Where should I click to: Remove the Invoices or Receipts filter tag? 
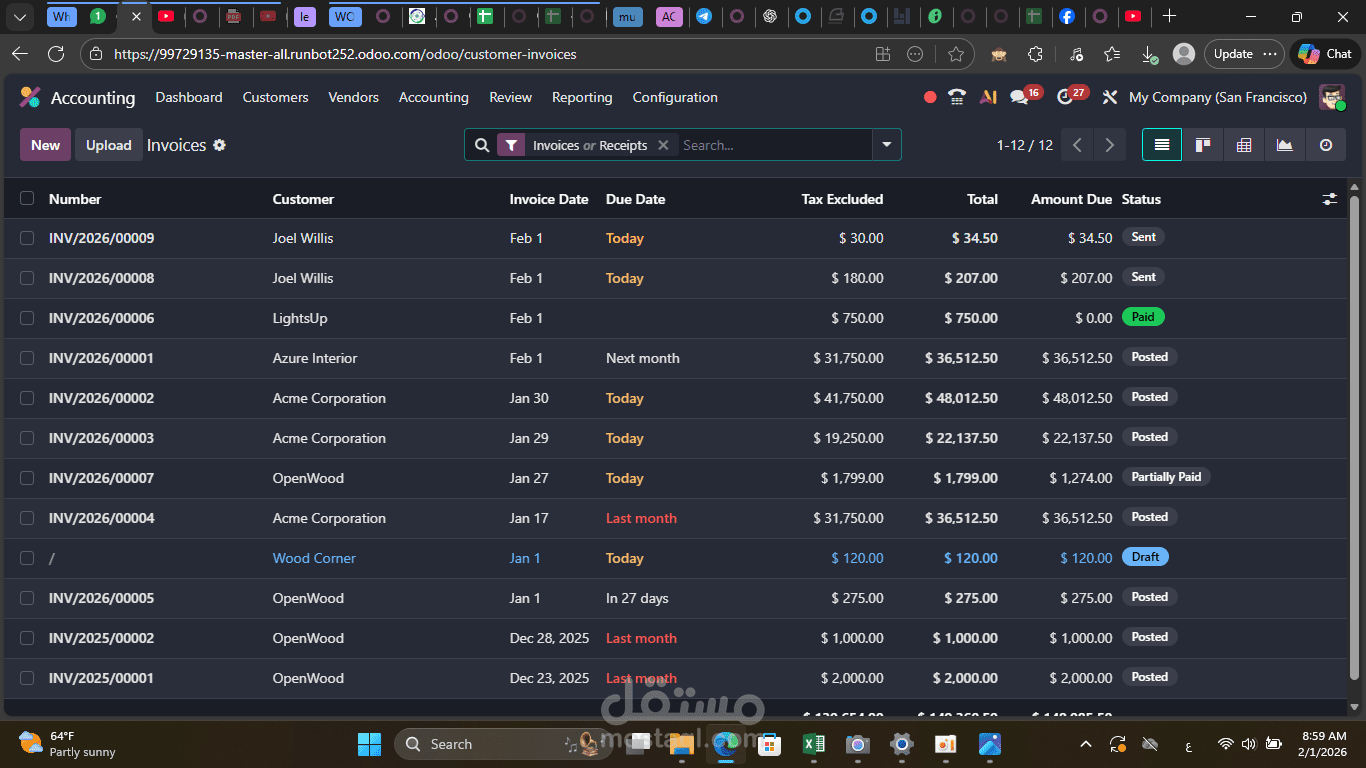tap(663, 145)
